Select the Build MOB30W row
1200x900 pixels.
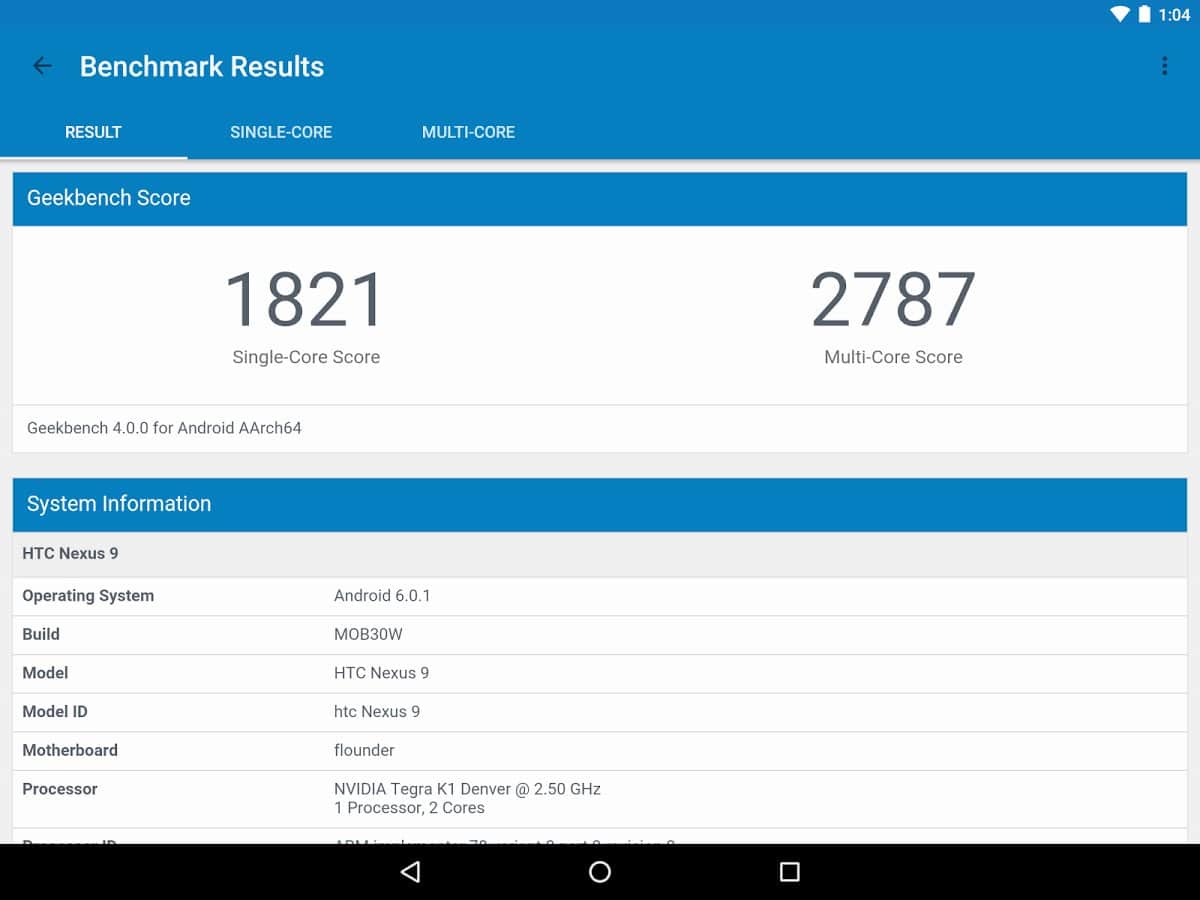click(x=600, y=634)
